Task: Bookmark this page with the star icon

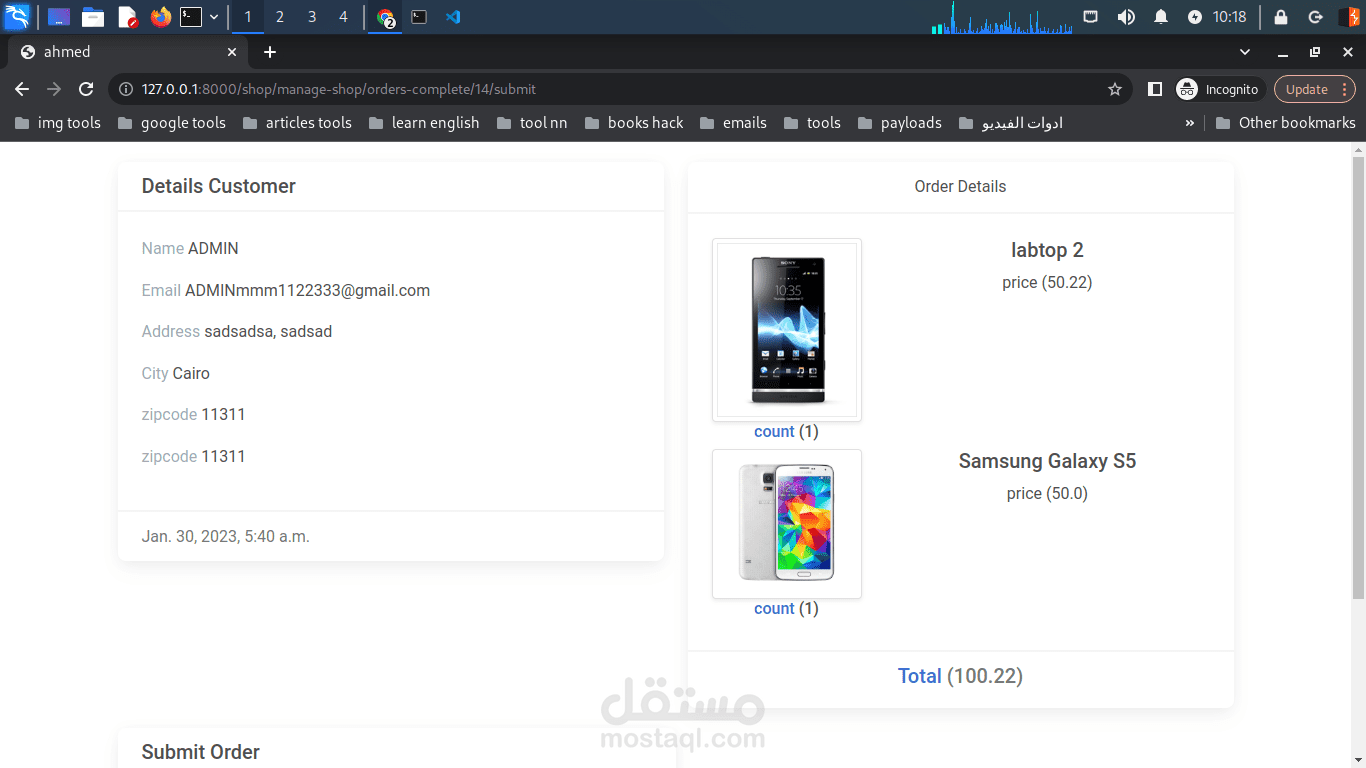Action: 1115,89
